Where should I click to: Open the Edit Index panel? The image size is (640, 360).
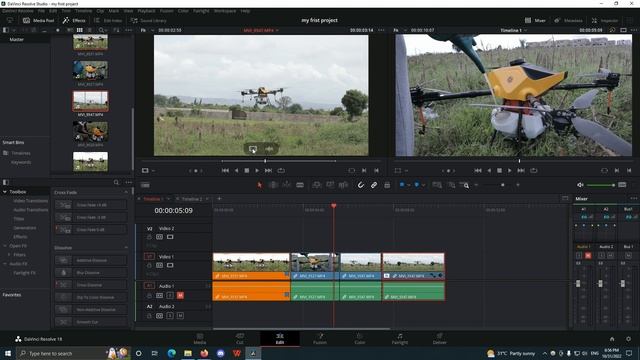click(108, 20)
